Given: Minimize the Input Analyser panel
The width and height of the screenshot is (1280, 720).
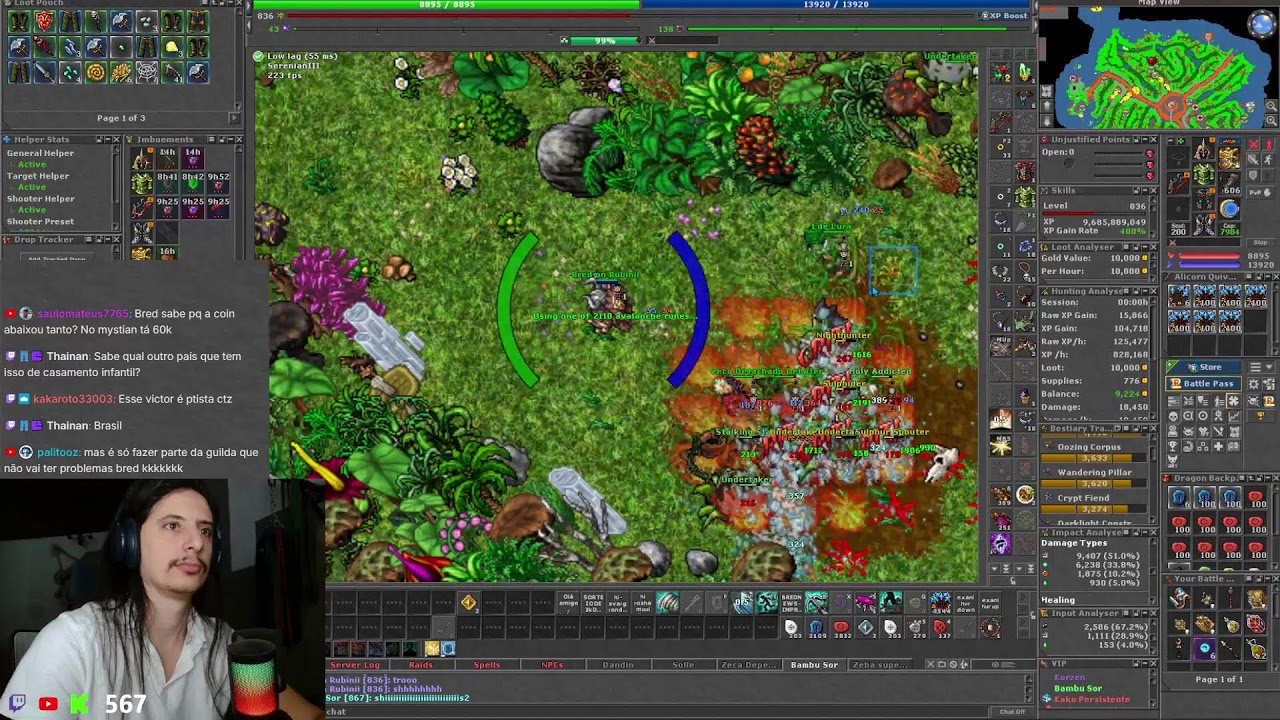Looking at the screenshot, I should point(1143,613).
